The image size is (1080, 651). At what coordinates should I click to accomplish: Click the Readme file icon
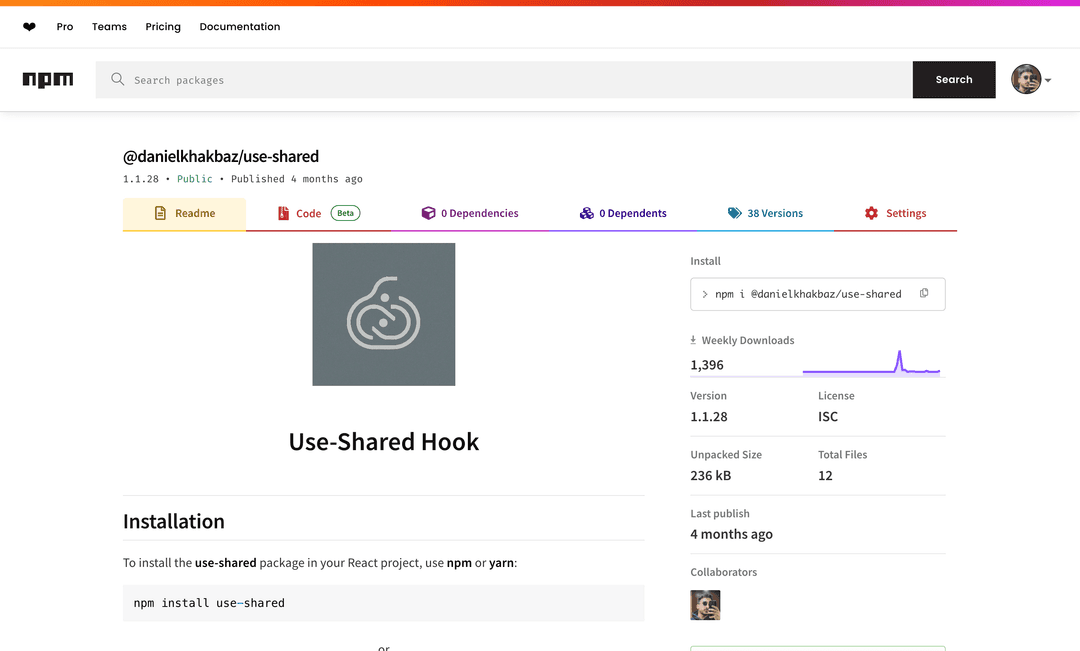click(160, 213)
